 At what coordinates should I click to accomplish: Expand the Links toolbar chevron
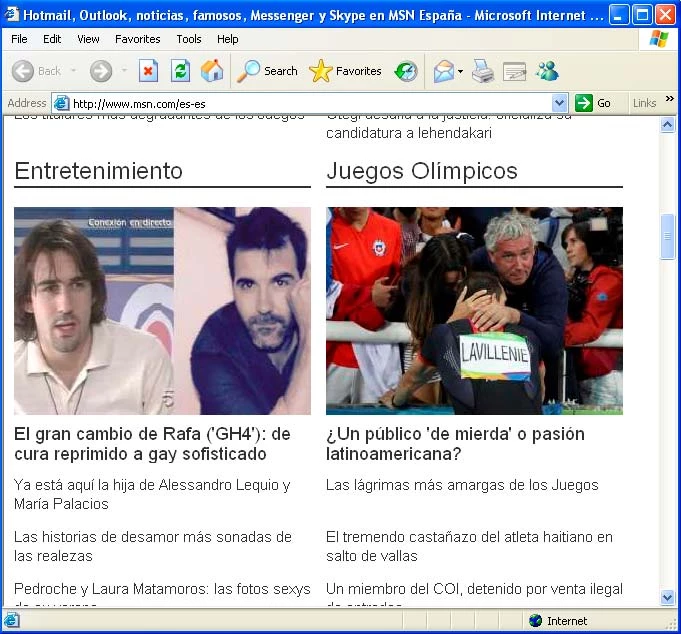(x=669, y=99)
